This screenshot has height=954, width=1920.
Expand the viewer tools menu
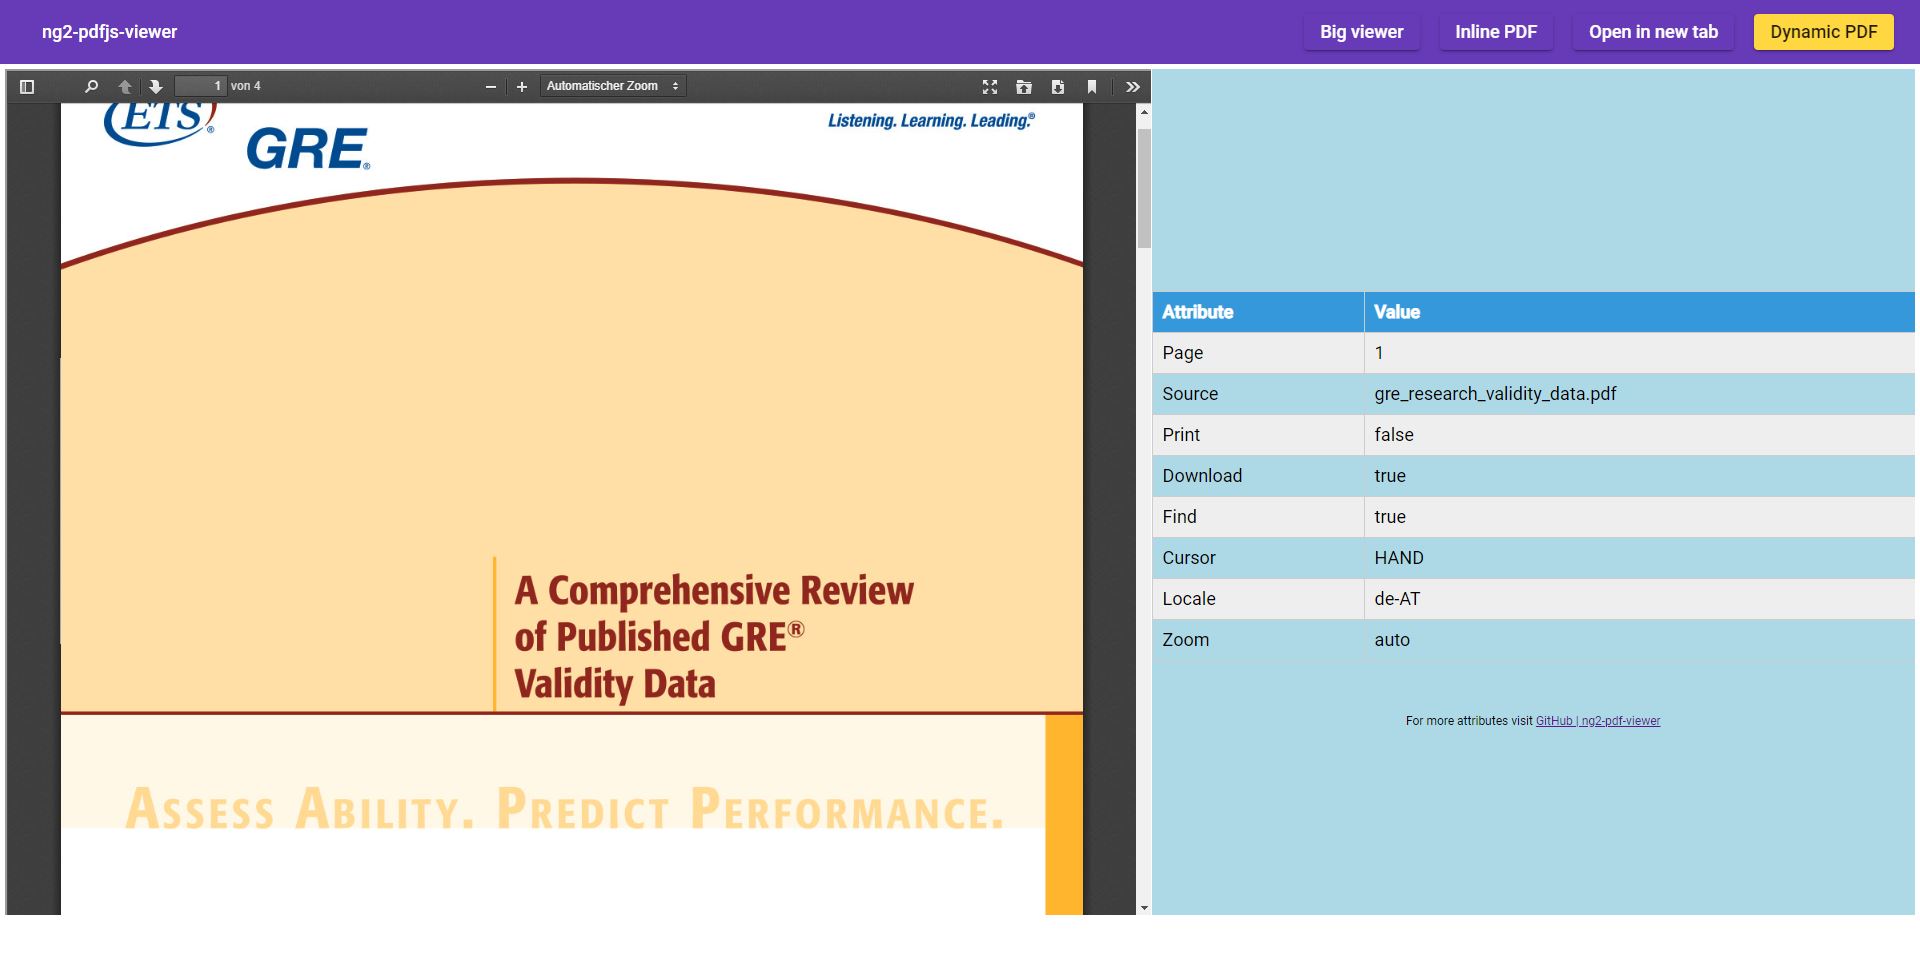pyautogui.click(x=1133, y=87)
